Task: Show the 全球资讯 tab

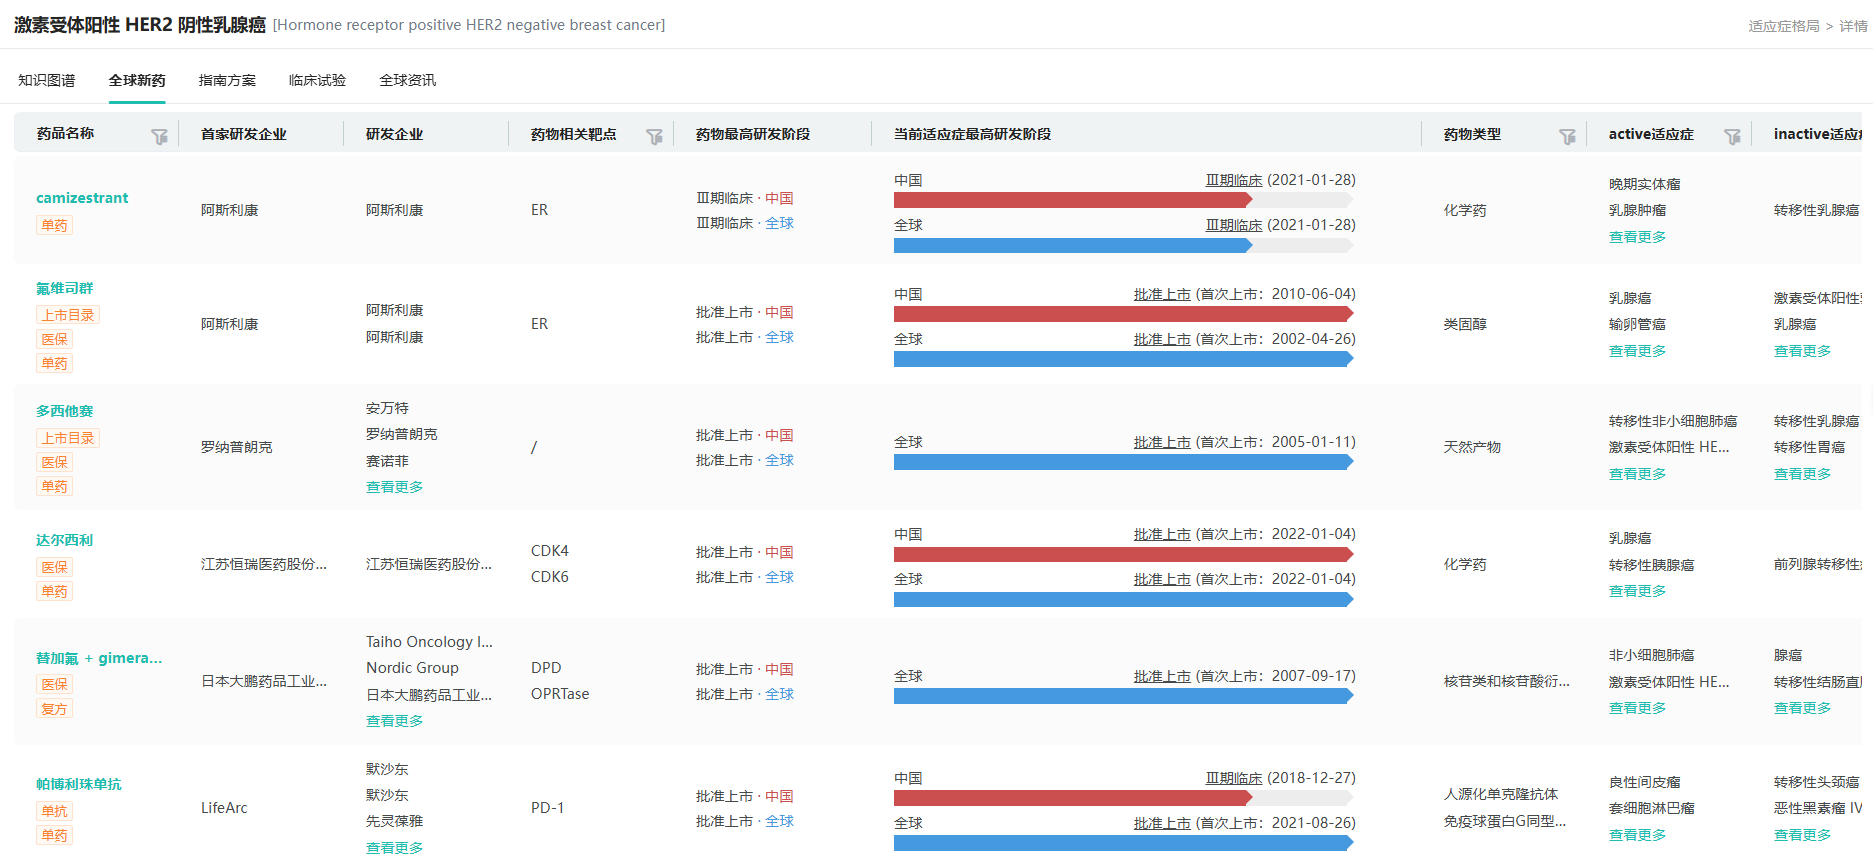Action: click(407, 80)
